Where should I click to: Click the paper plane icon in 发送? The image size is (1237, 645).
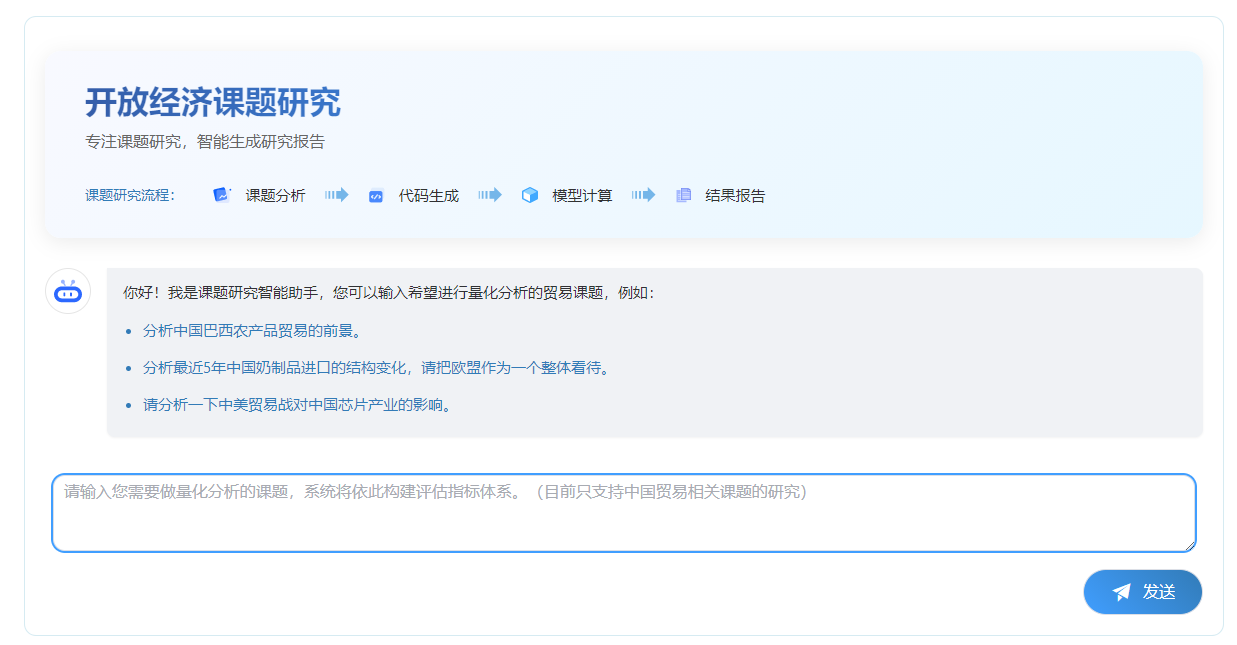[x=1122, y=592]
